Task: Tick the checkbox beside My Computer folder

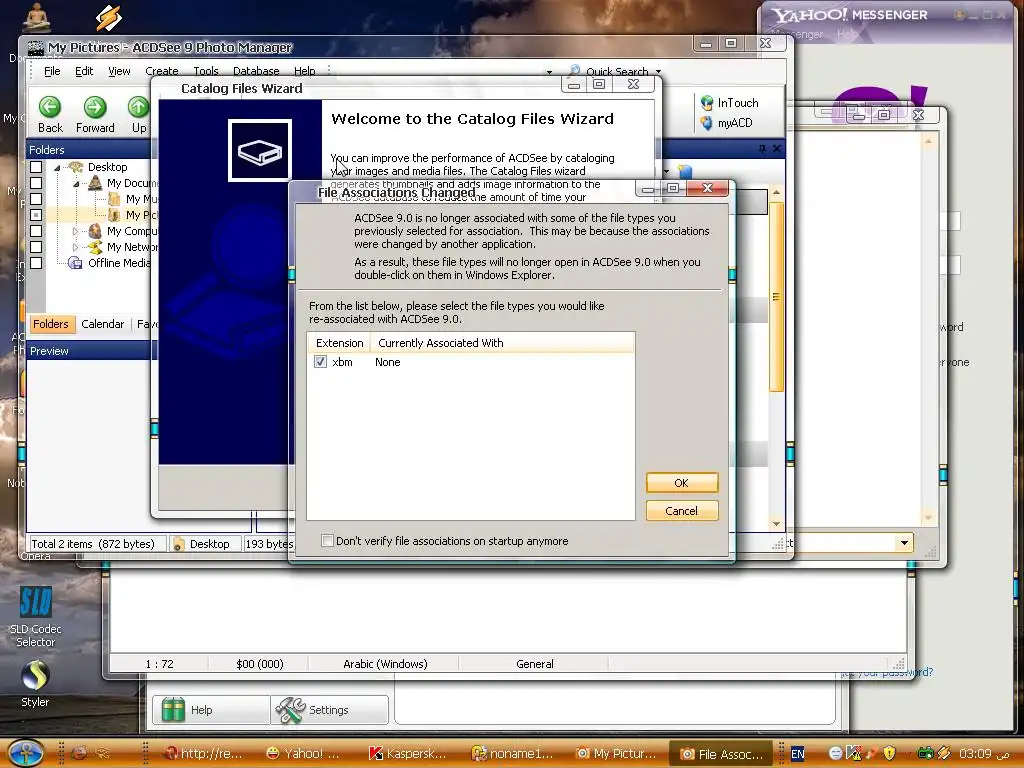Action: pyautogui.click(x=36, y=231)
